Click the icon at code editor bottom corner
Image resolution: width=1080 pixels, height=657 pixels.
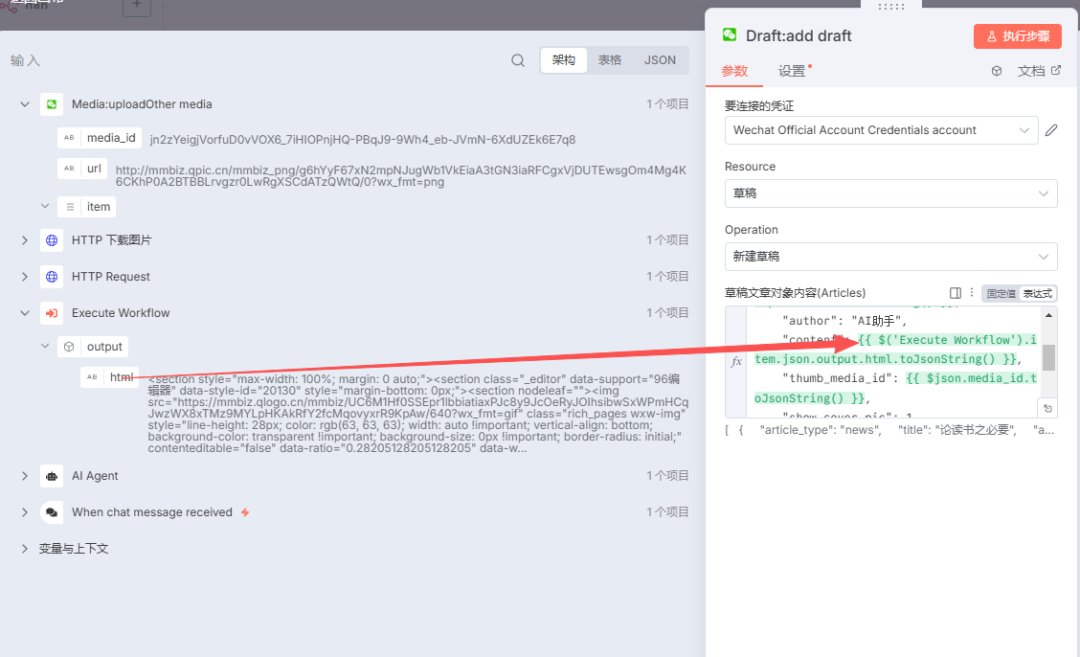point(1048,408)
